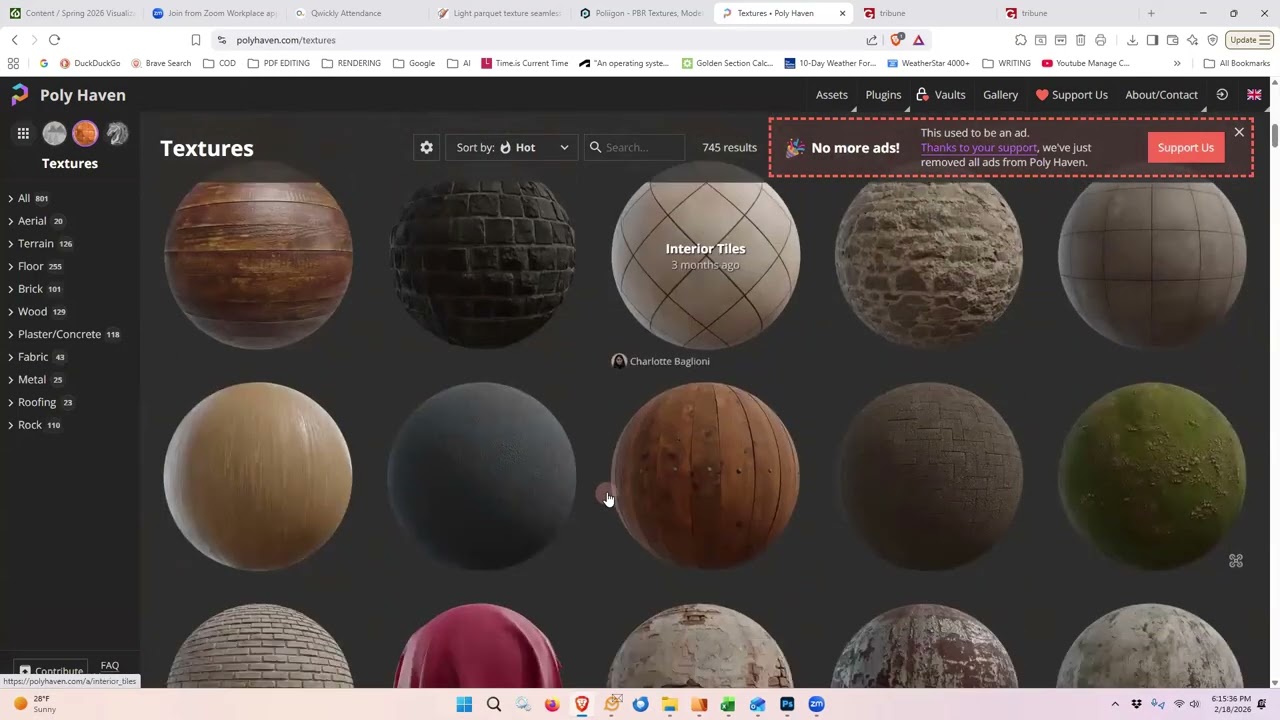Close the No more ads banner

click(1239, 132)
